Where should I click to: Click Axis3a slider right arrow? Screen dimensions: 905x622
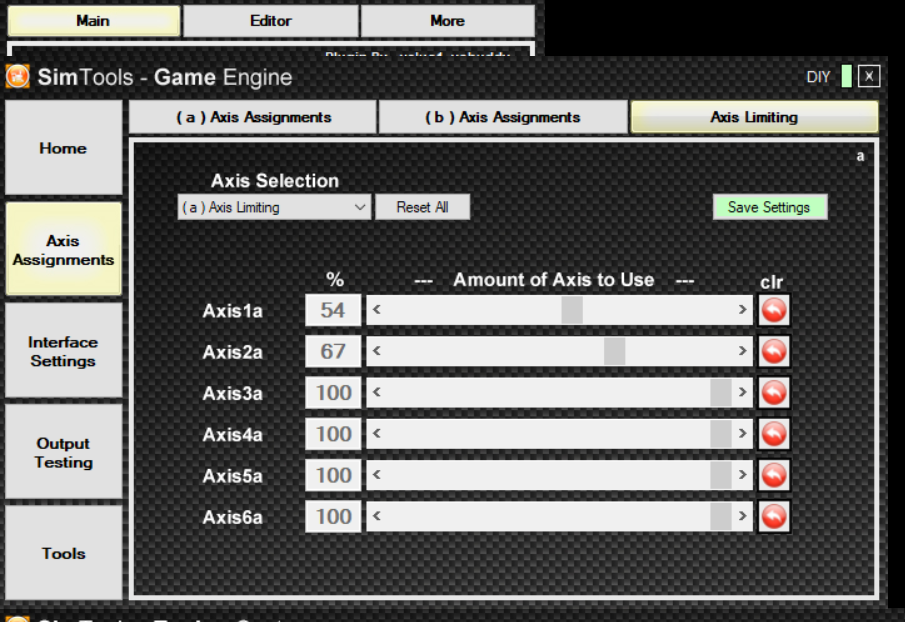pos(742,392)
